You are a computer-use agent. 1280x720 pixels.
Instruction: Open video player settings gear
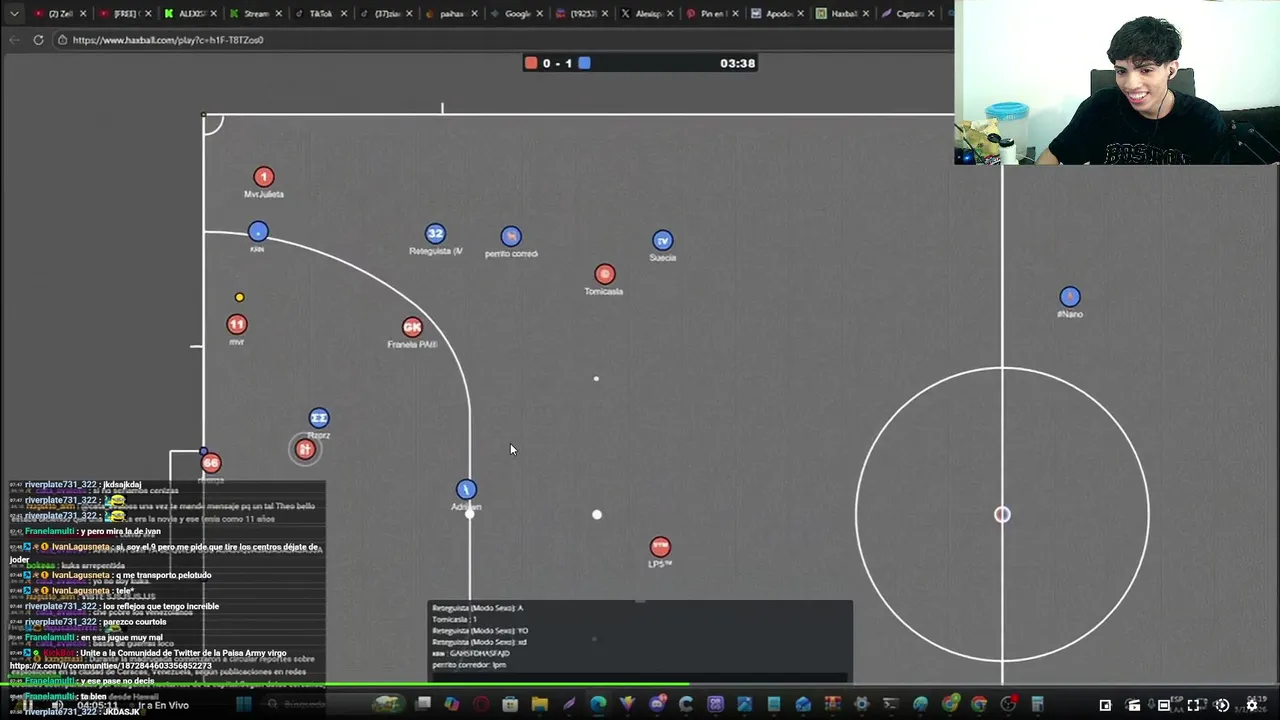click(1251, 705)
